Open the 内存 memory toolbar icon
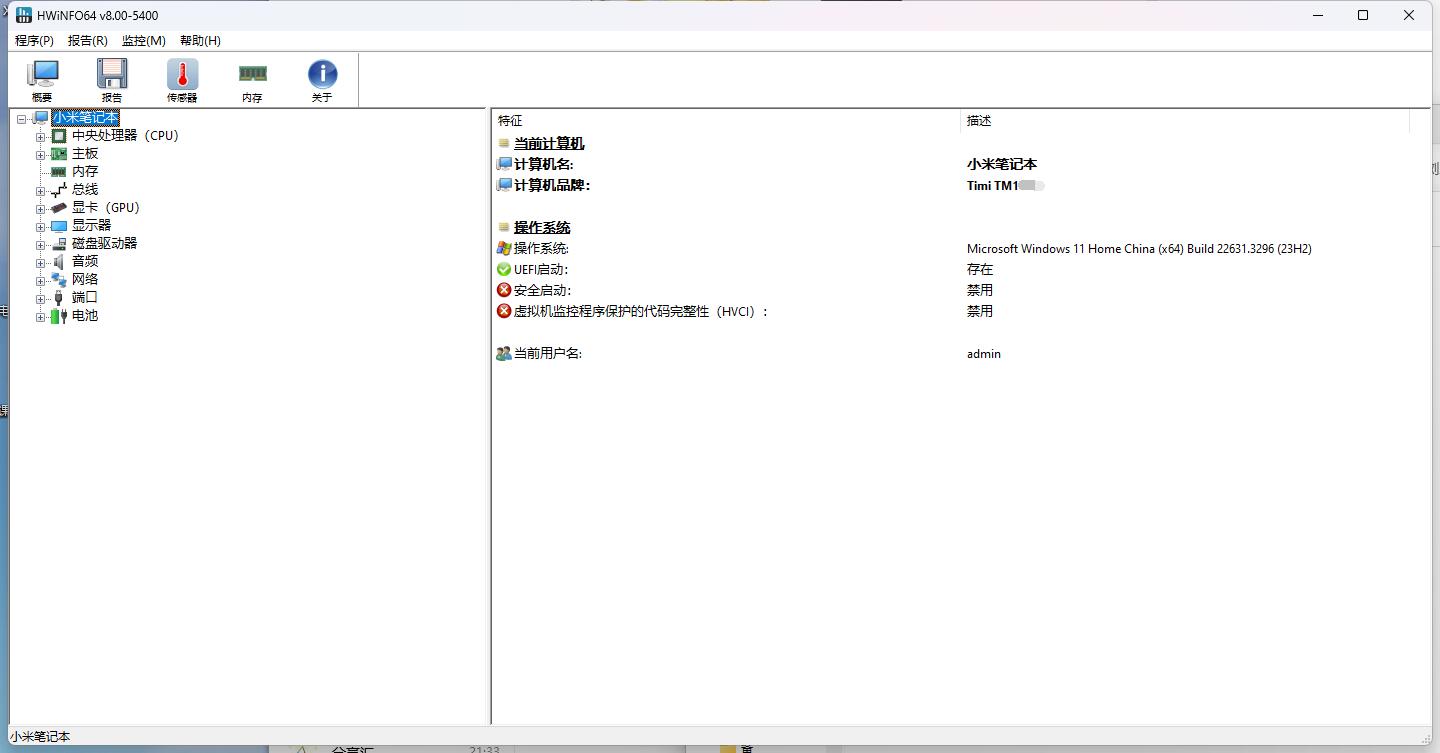This screenshot has height=753, width=1440. (252, 80)
